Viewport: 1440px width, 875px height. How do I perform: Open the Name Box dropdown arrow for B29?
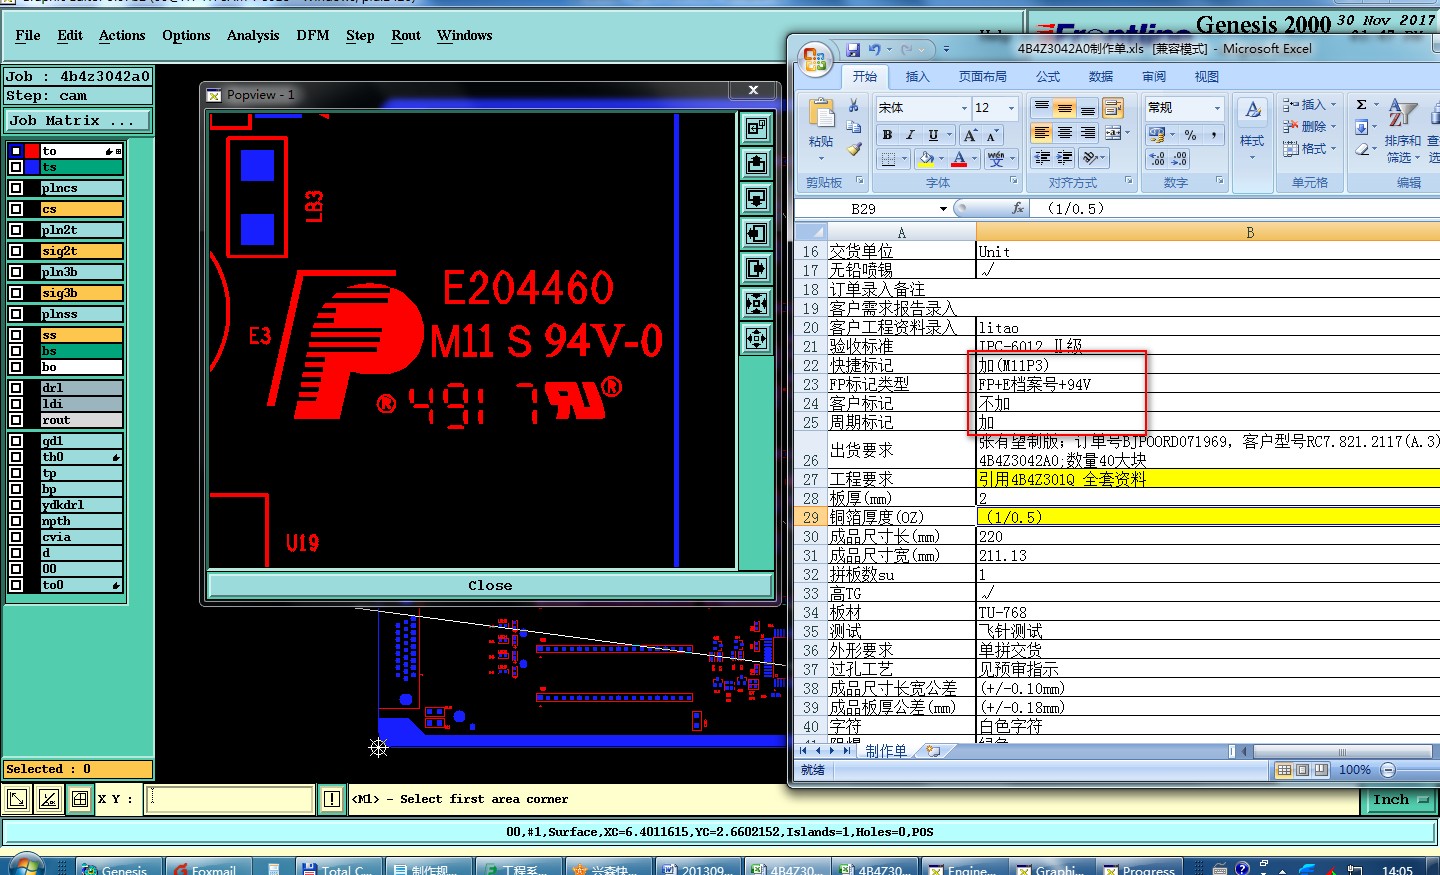(943, 209)
